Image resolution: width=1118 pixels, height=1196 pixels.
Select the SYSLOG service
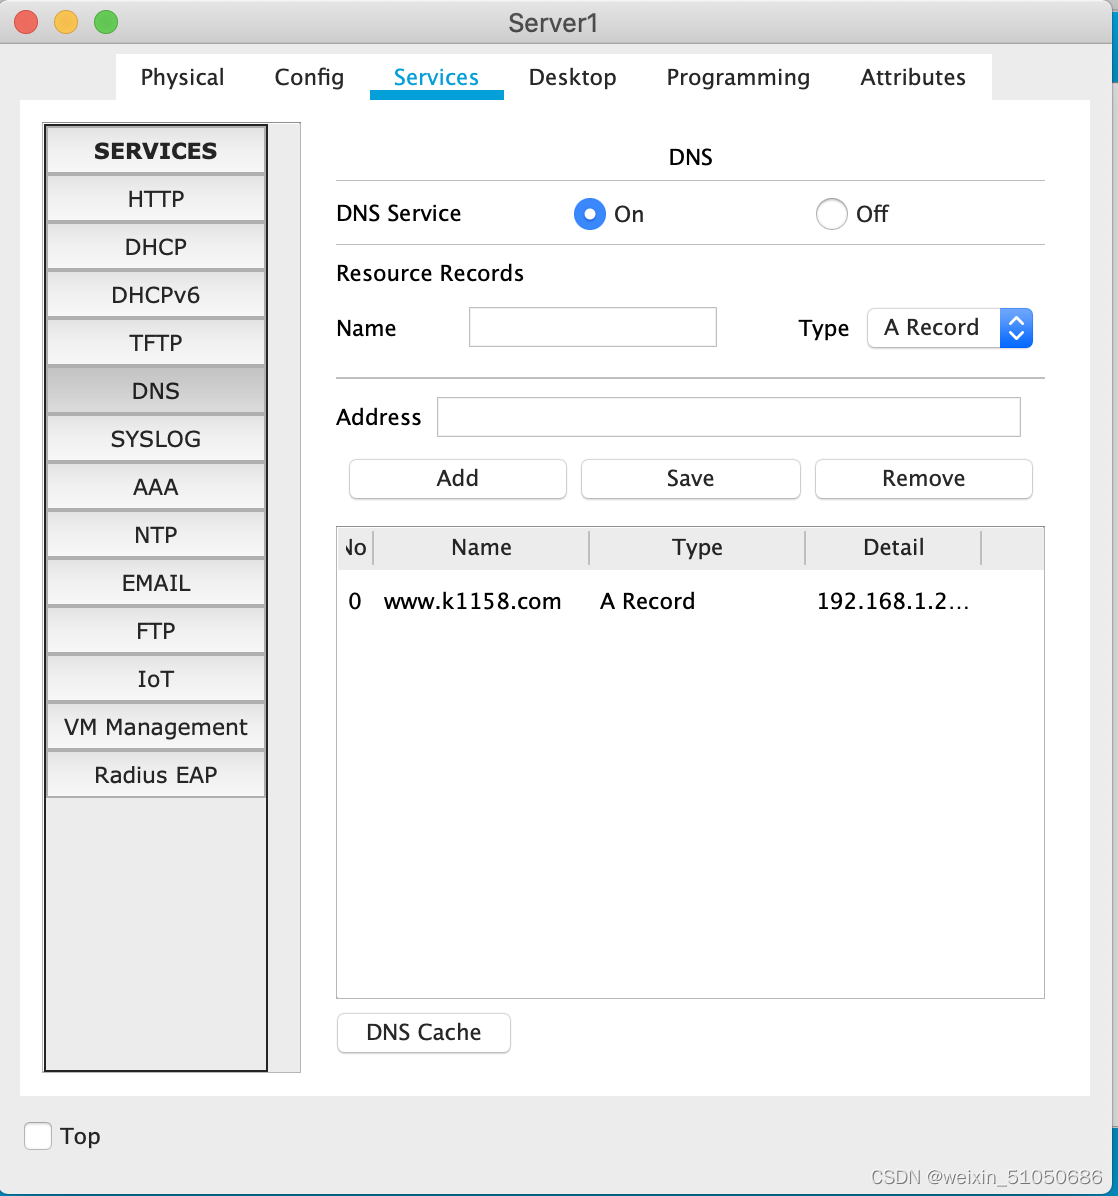coord(155,438)
